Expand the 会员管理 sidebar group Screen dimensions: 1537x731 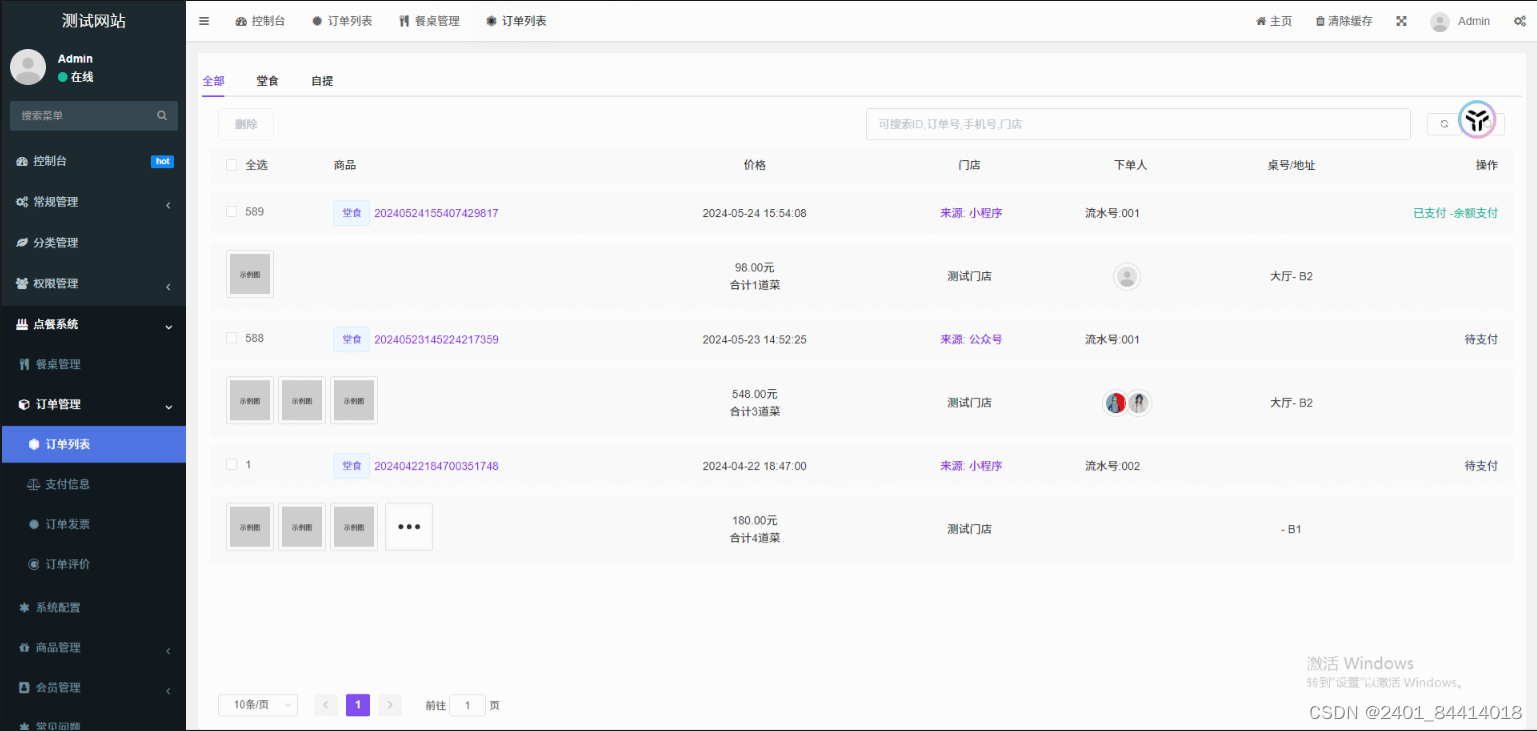pyautogui.click(x=93, y=688)
